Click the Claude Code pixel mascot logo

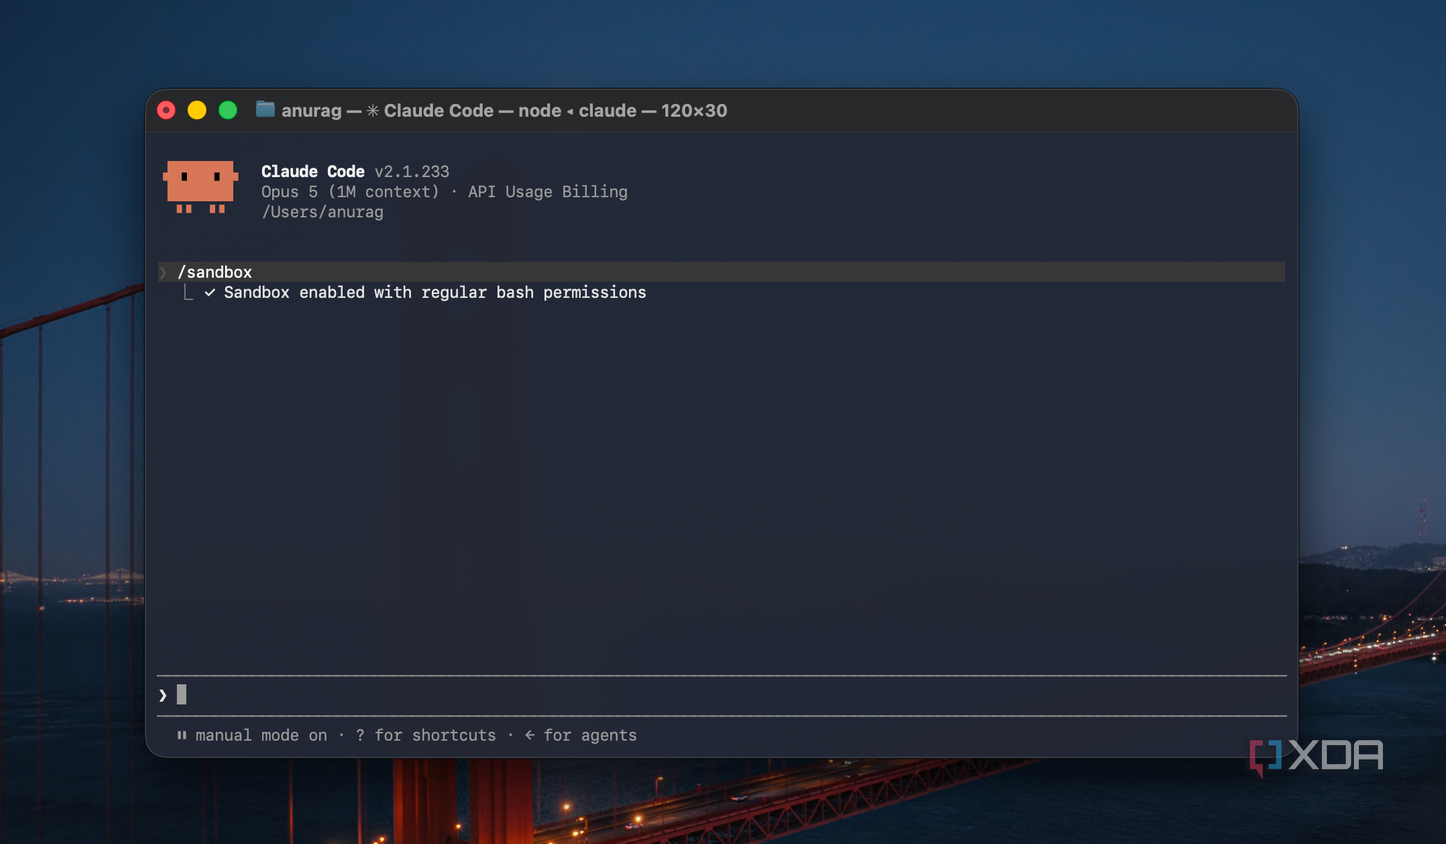[201, 187]
